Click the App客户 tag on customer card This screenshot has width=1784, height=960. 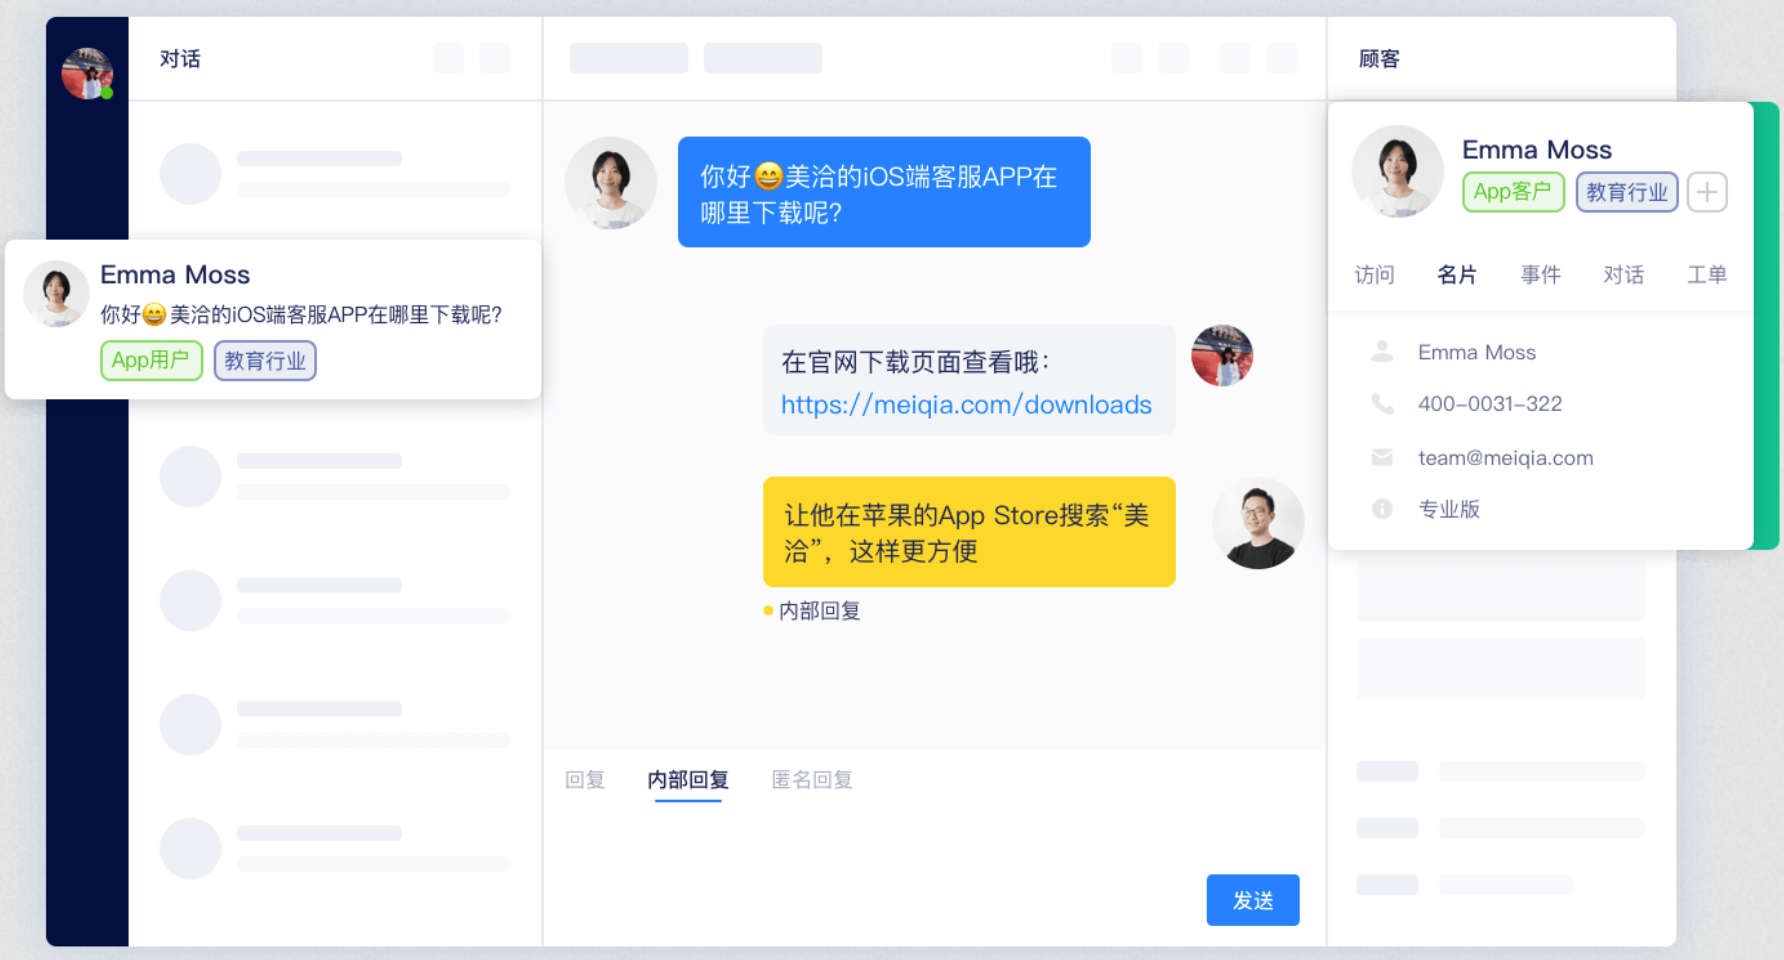1513,192
